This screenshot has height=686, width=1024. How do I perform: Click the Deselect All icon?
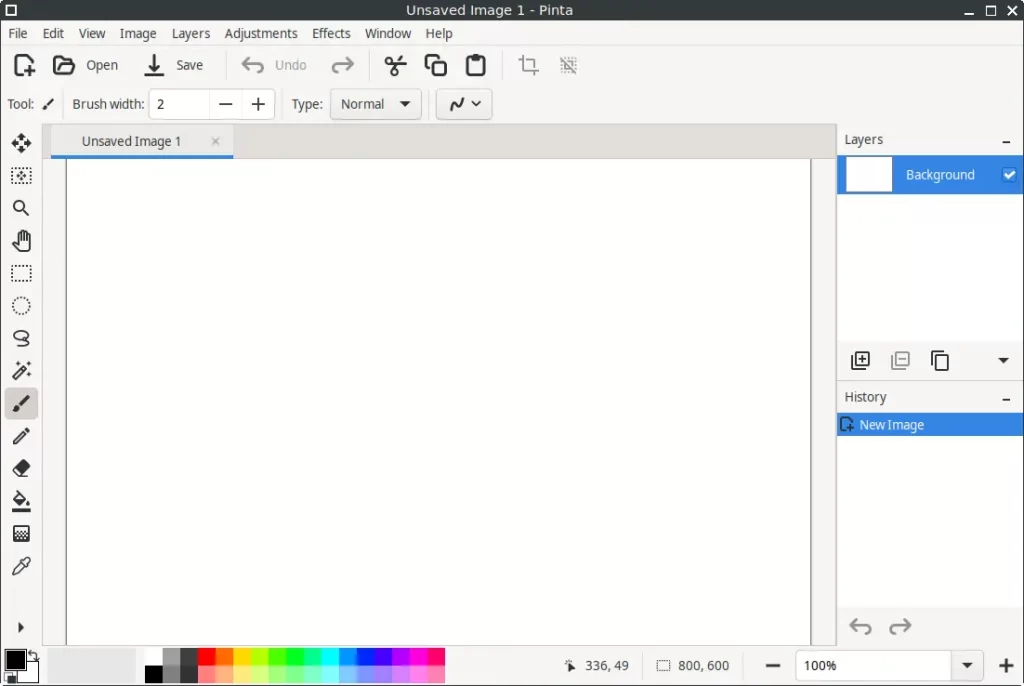pos(568,65)
